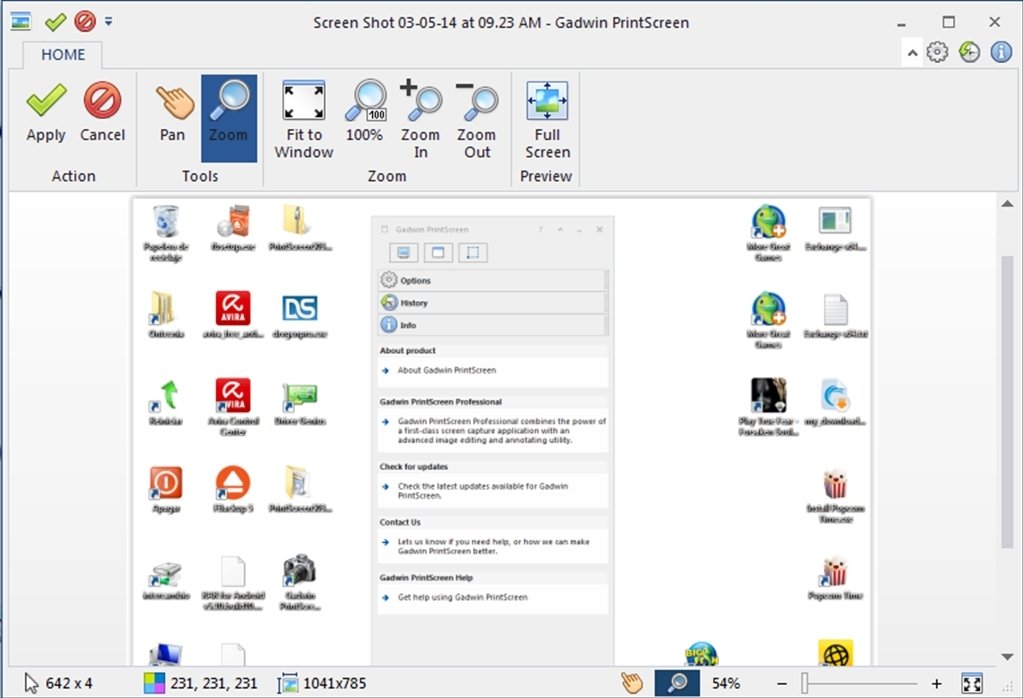
Task: Click the '231, 231, 231' color value
Action: point(214,684)
